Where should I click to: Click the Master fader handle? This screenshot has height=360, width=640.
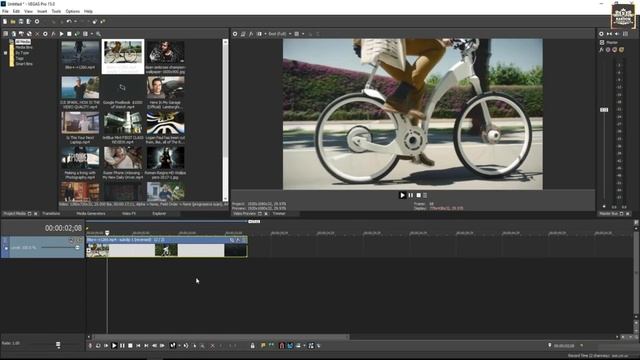tap(604, 110)
